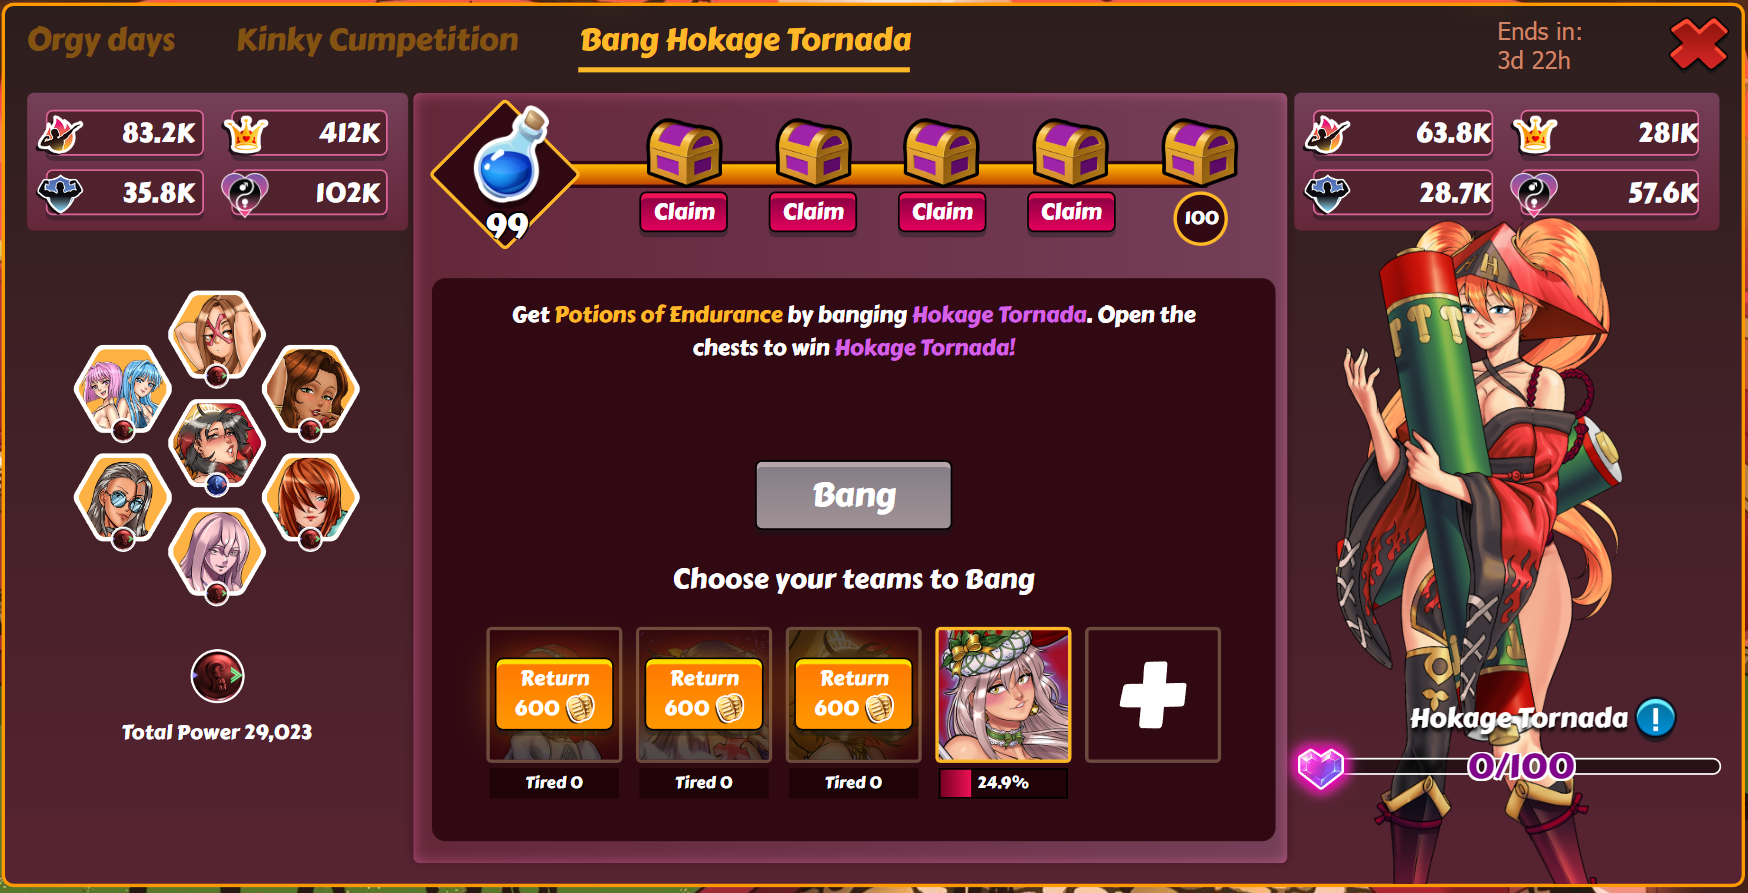Click the crown stat icon showing 412K

(246, 133)
